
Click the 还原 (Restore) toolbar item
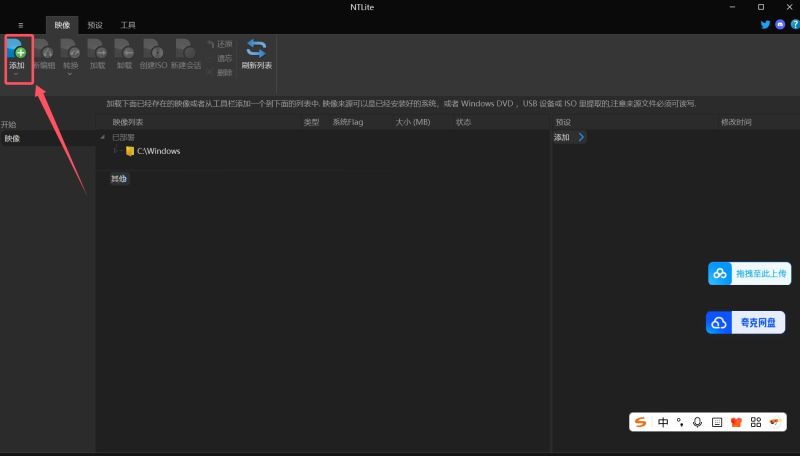pyautogui.click(x=220, y=44)
